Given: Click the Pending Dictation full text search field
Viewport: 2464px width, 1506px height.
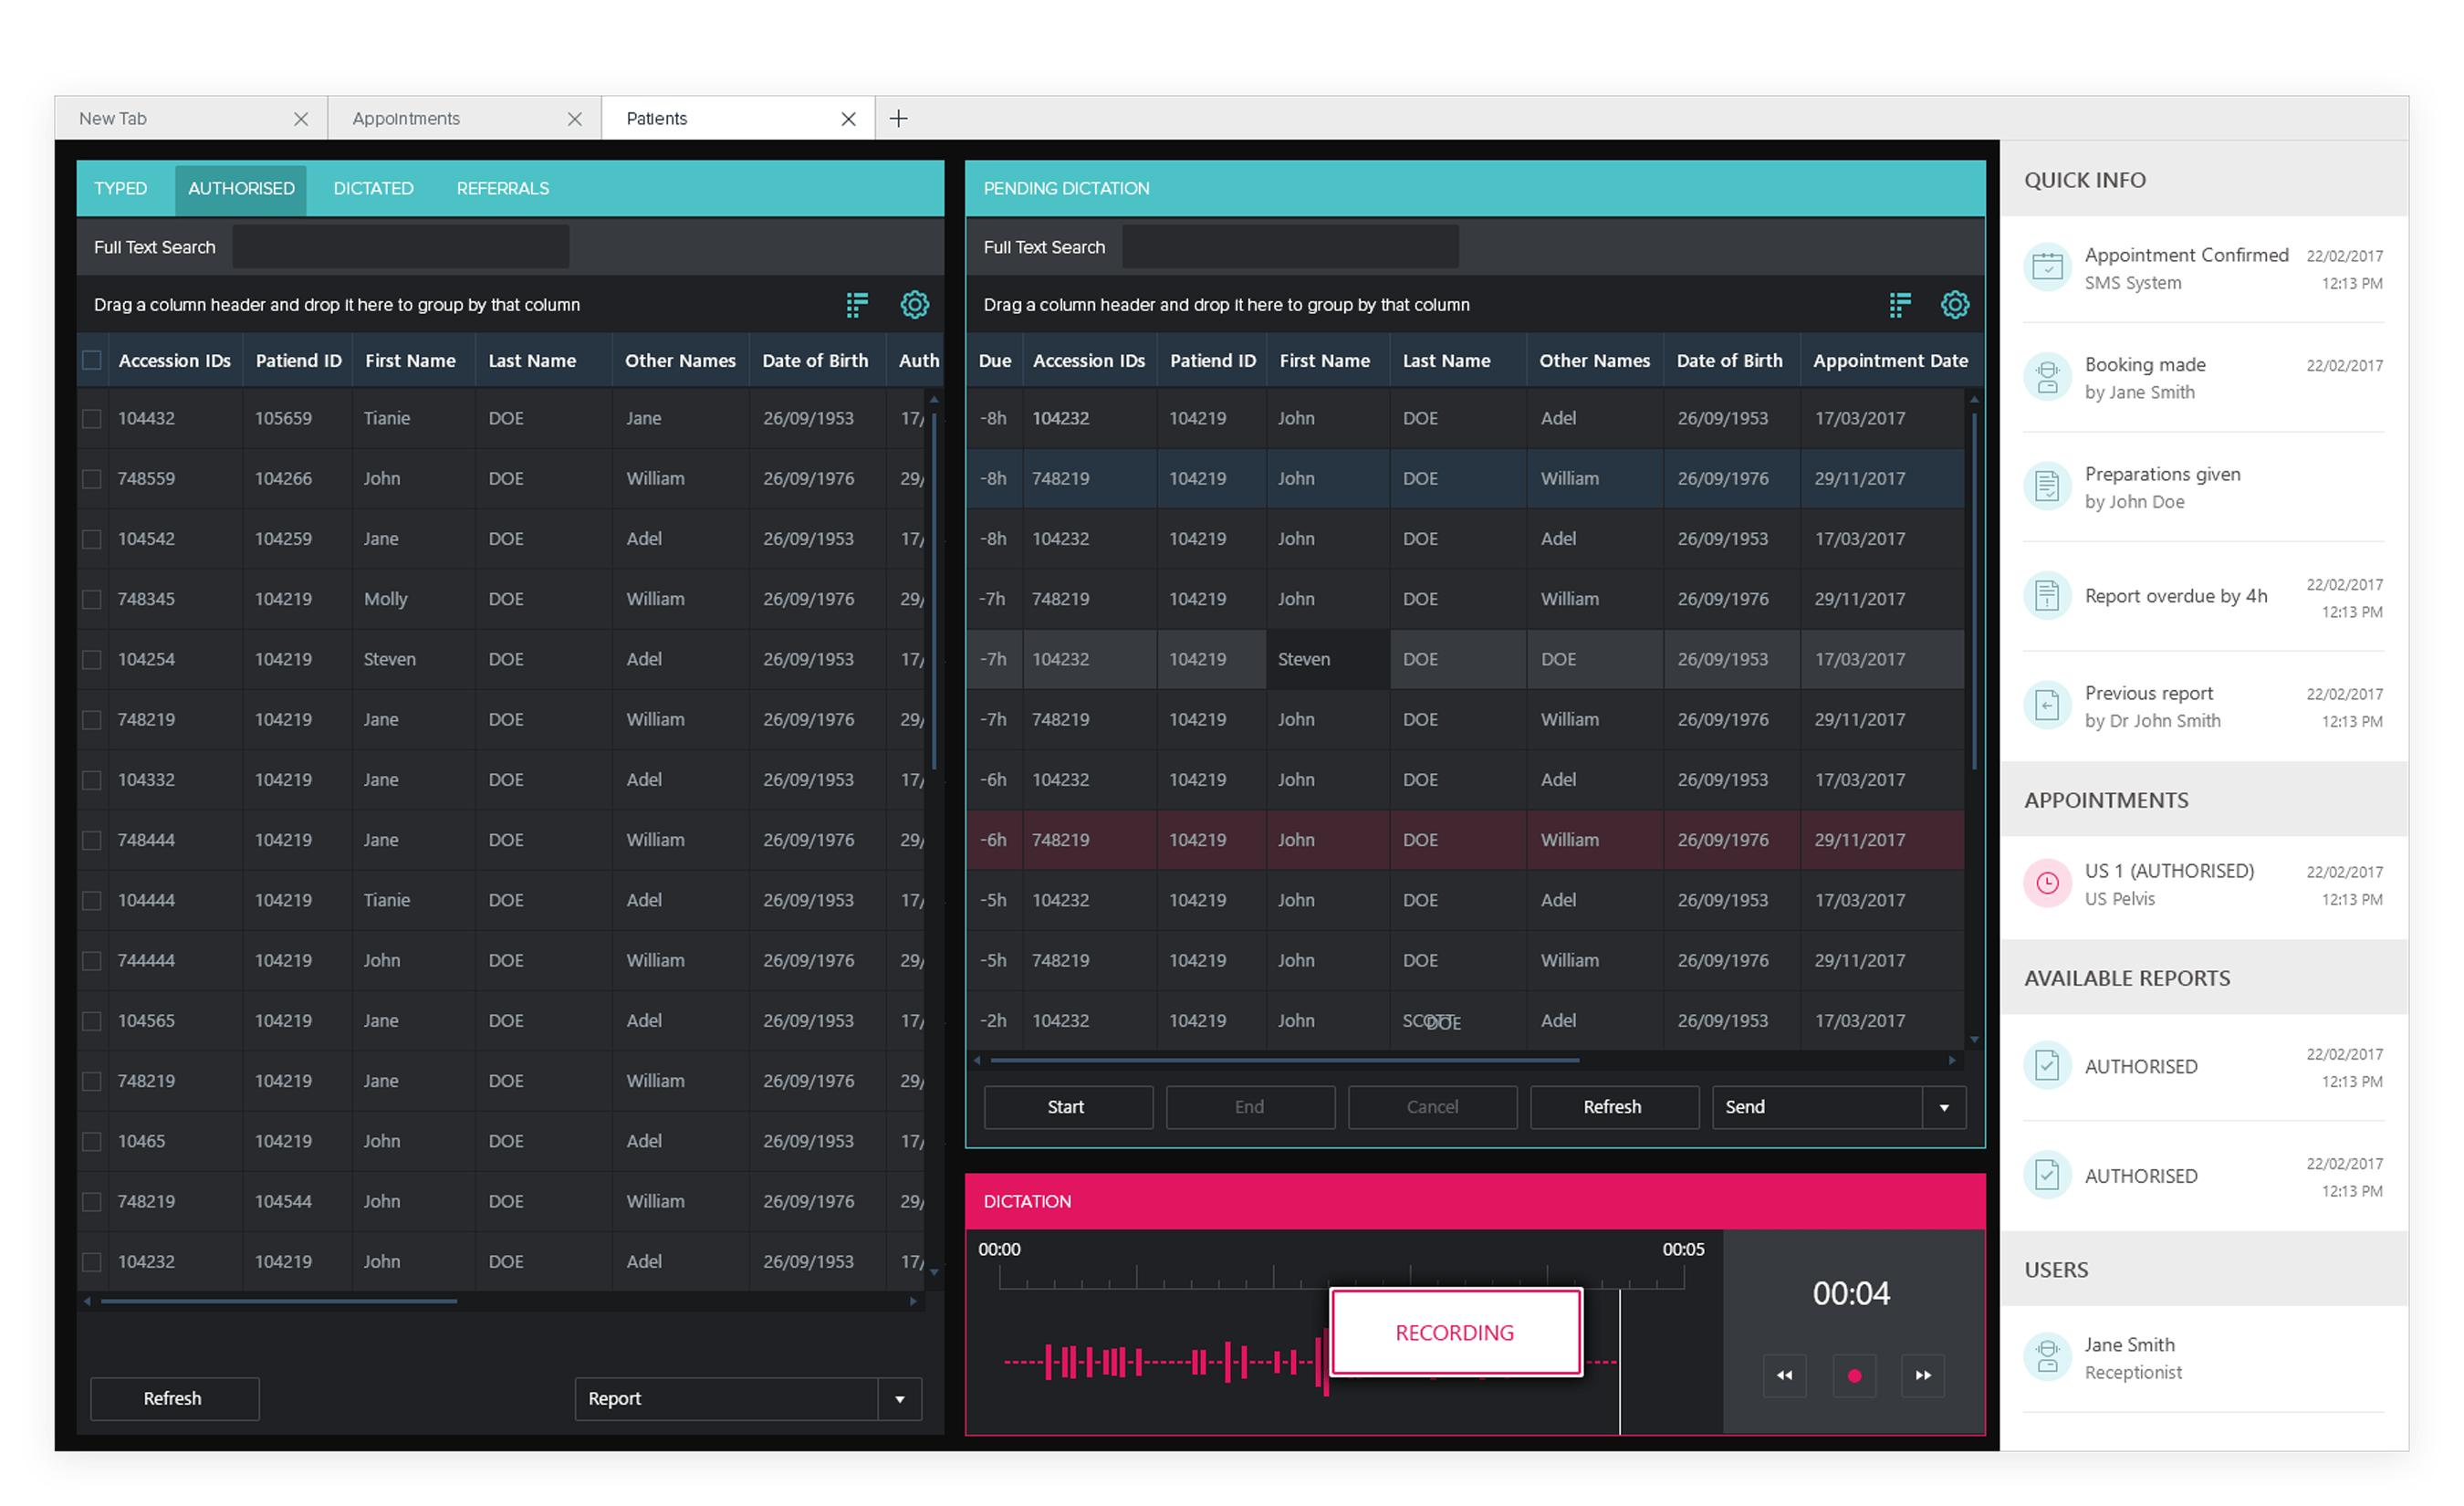Looking at the screenshot, I should [1289, 247].
